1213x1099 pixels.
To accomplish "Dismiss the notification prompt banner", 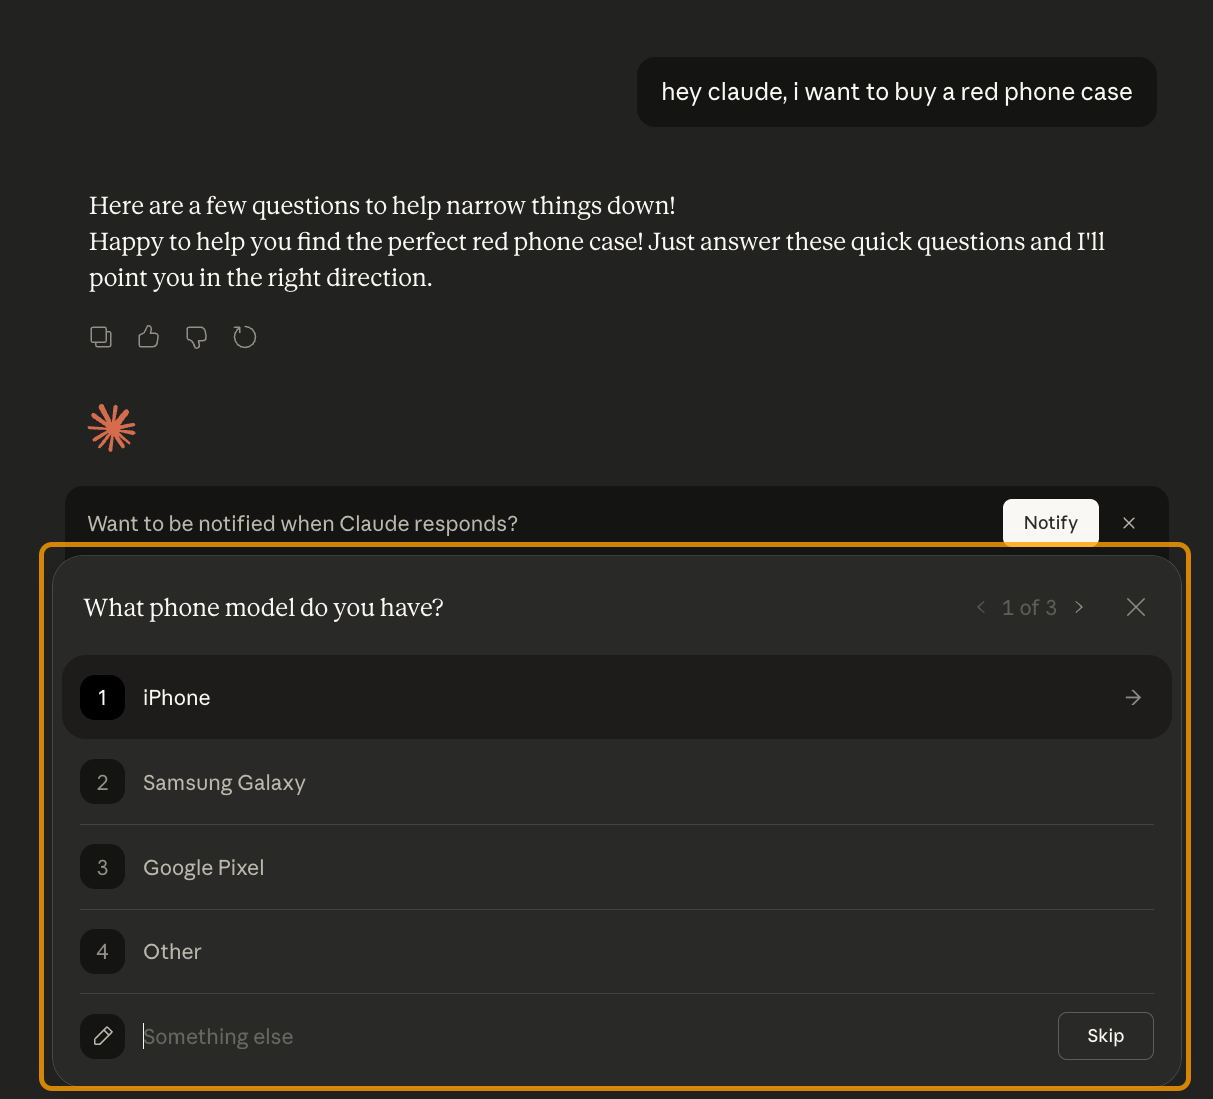I will (x=1129, y=523).
